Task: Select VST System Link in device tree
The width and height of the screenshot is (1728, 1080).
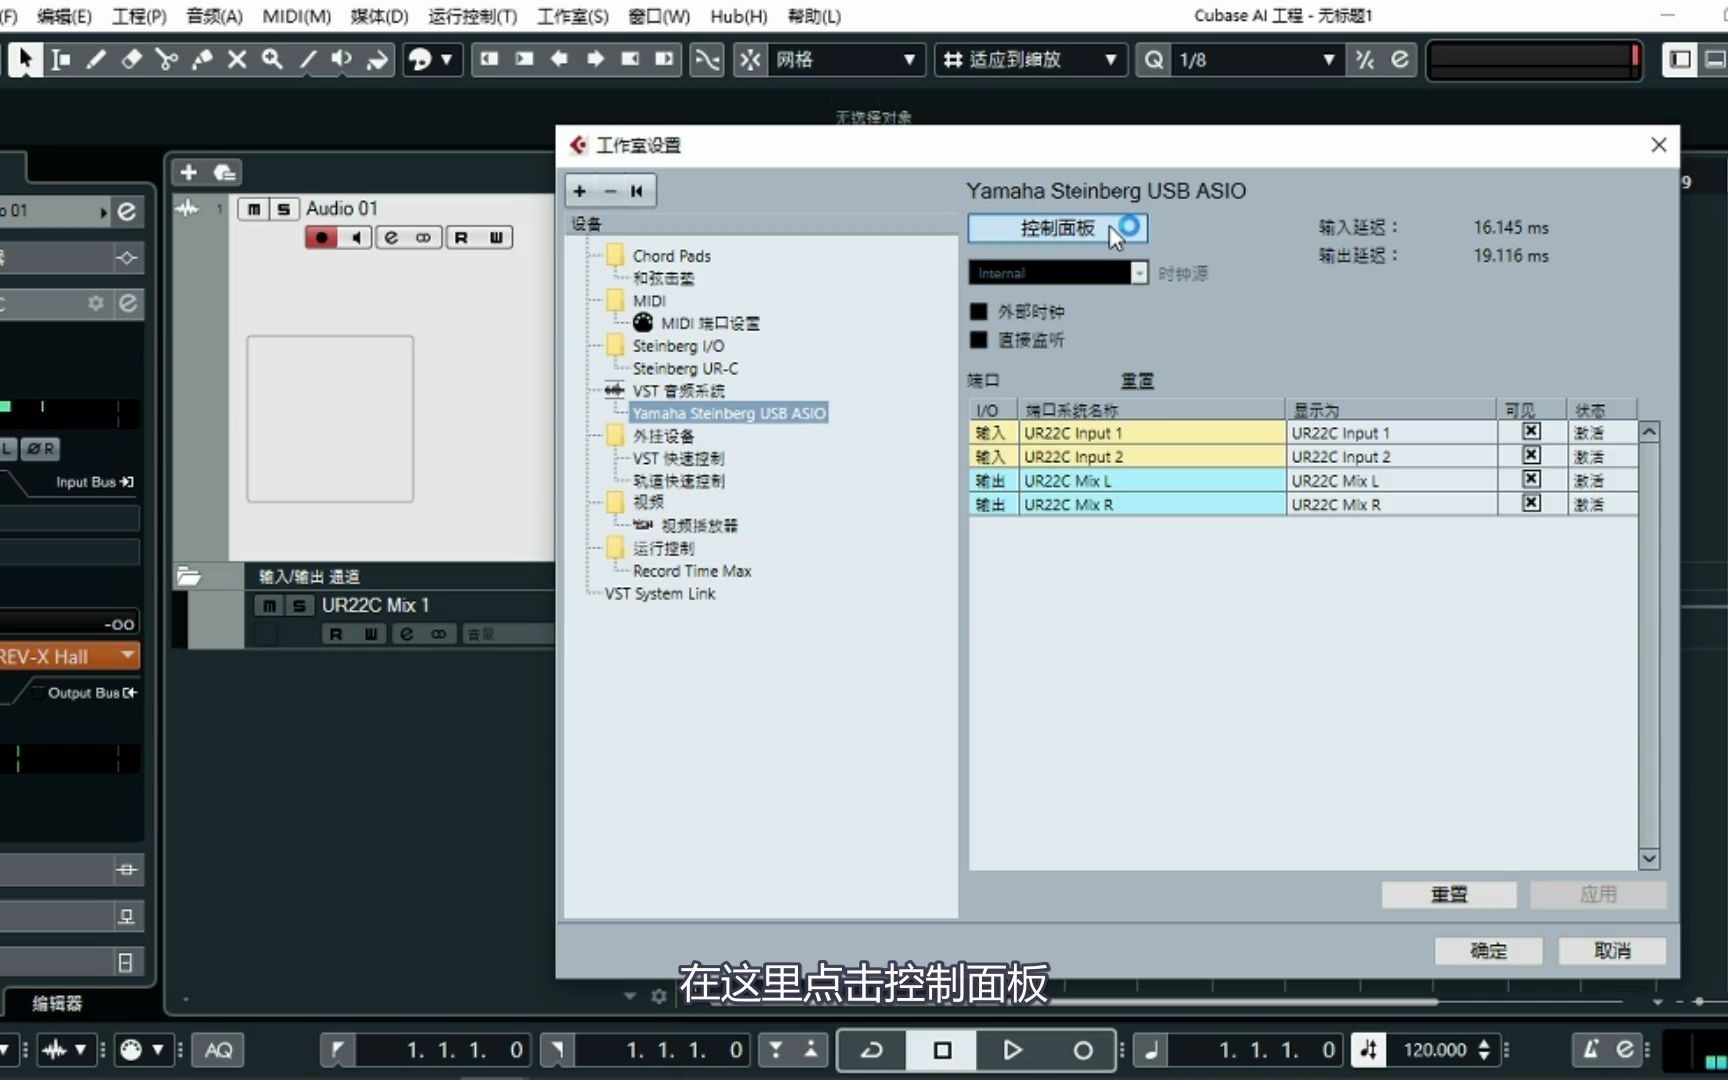Action: pyautogui.click(x=660, y=593)
